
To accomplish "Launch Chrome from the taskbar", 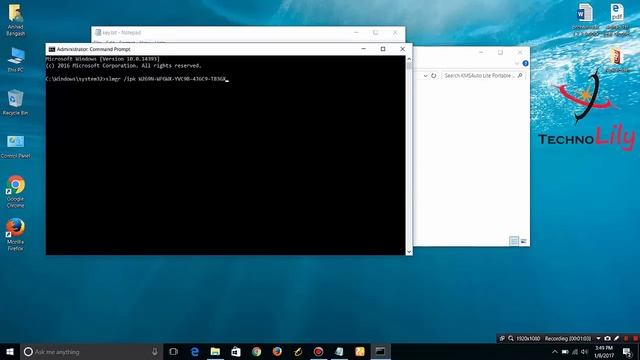I will 256,351.
